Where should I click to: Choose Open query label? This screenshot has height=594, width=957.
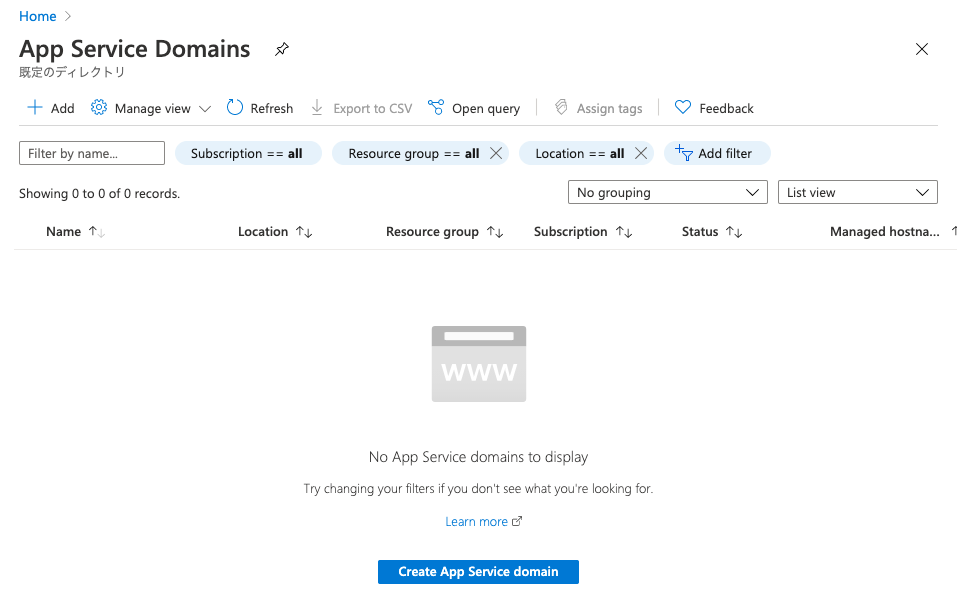coord(486,108)
